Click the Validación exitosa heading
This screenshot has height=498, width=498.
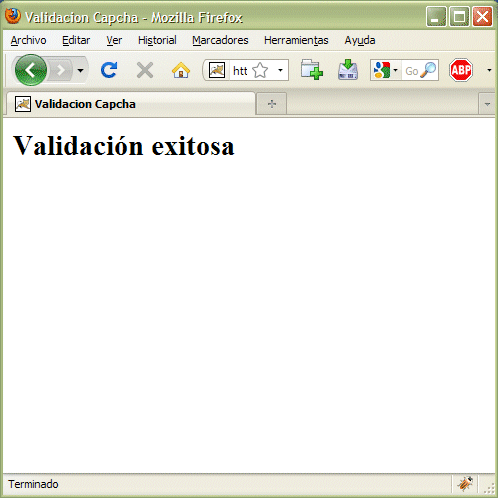tap(124, 146)
